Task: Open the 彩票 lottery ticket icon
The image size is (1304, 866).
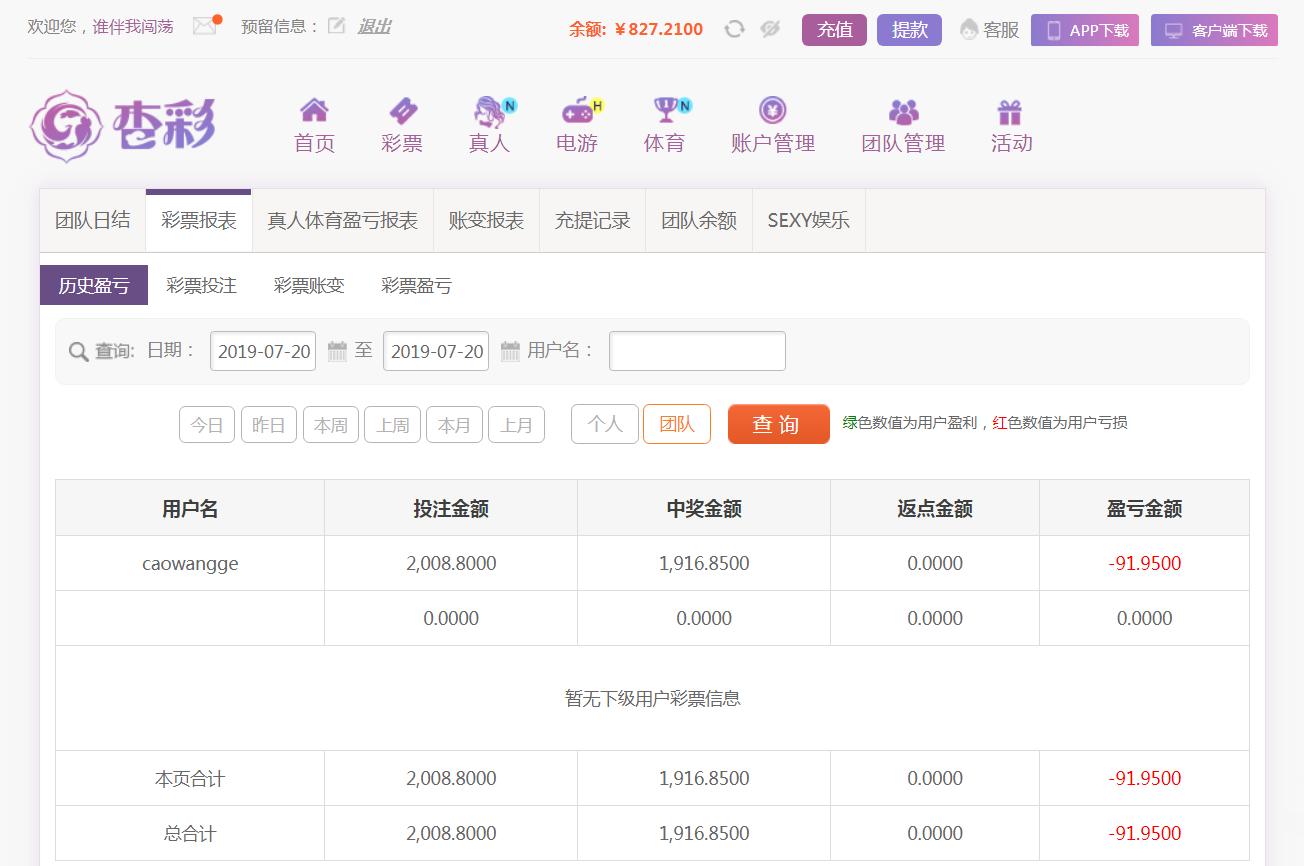Action: click(402, 110)
